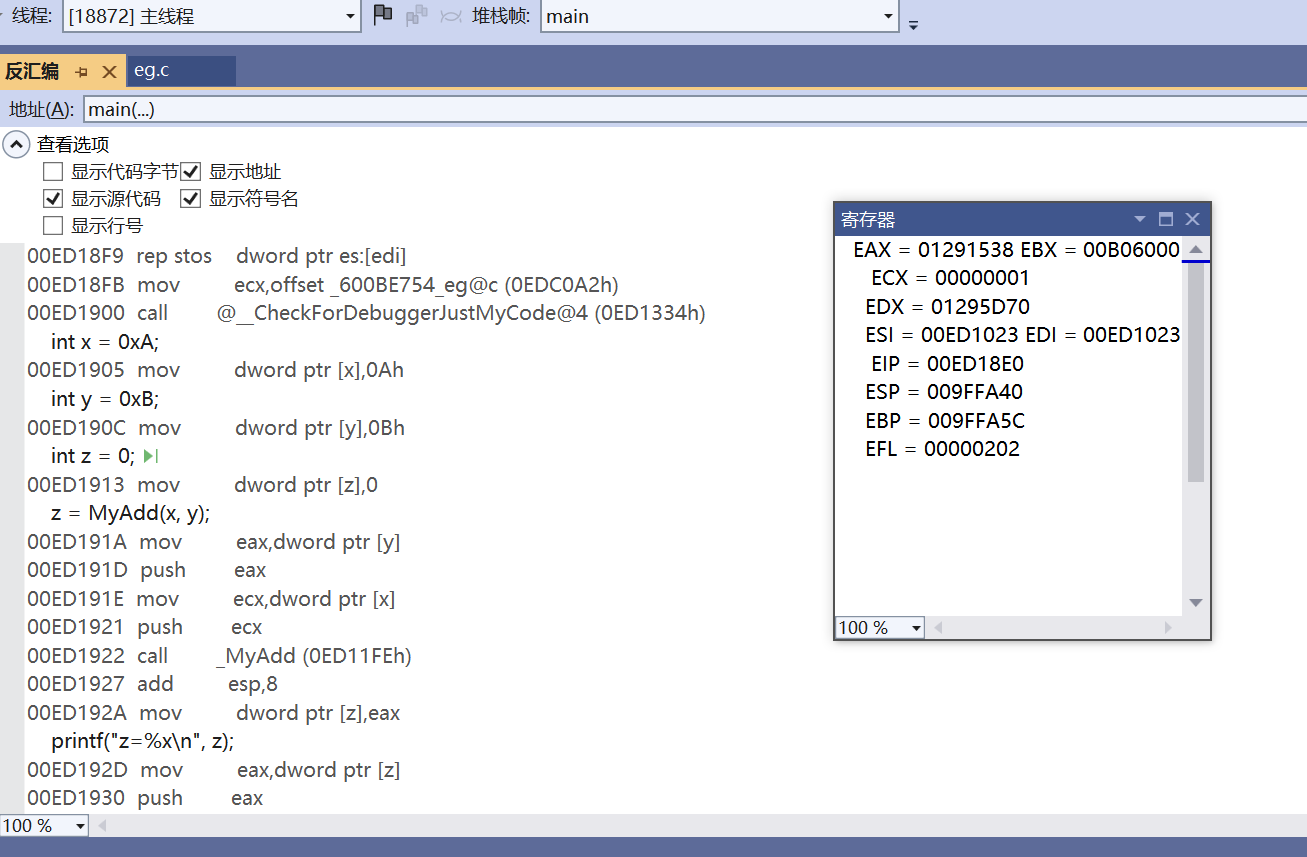1307x857 pixels.
Task: Click source line int x = 0xA;
Action: [105, 342]
